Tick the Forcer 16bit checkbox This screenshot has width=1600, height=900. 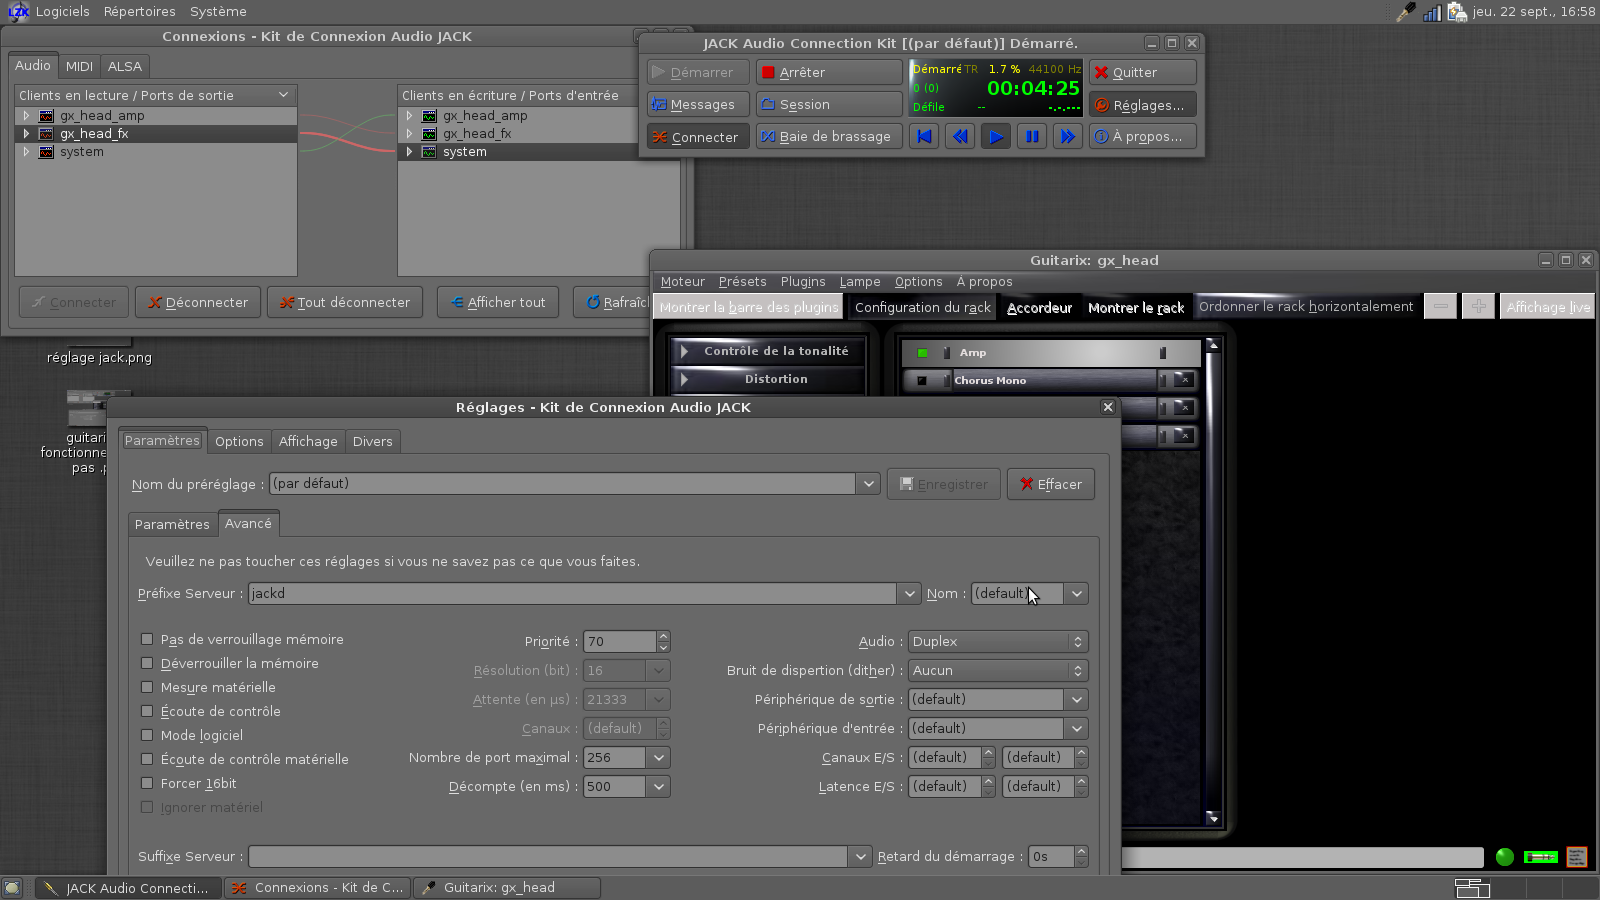(x=147, y=783)
